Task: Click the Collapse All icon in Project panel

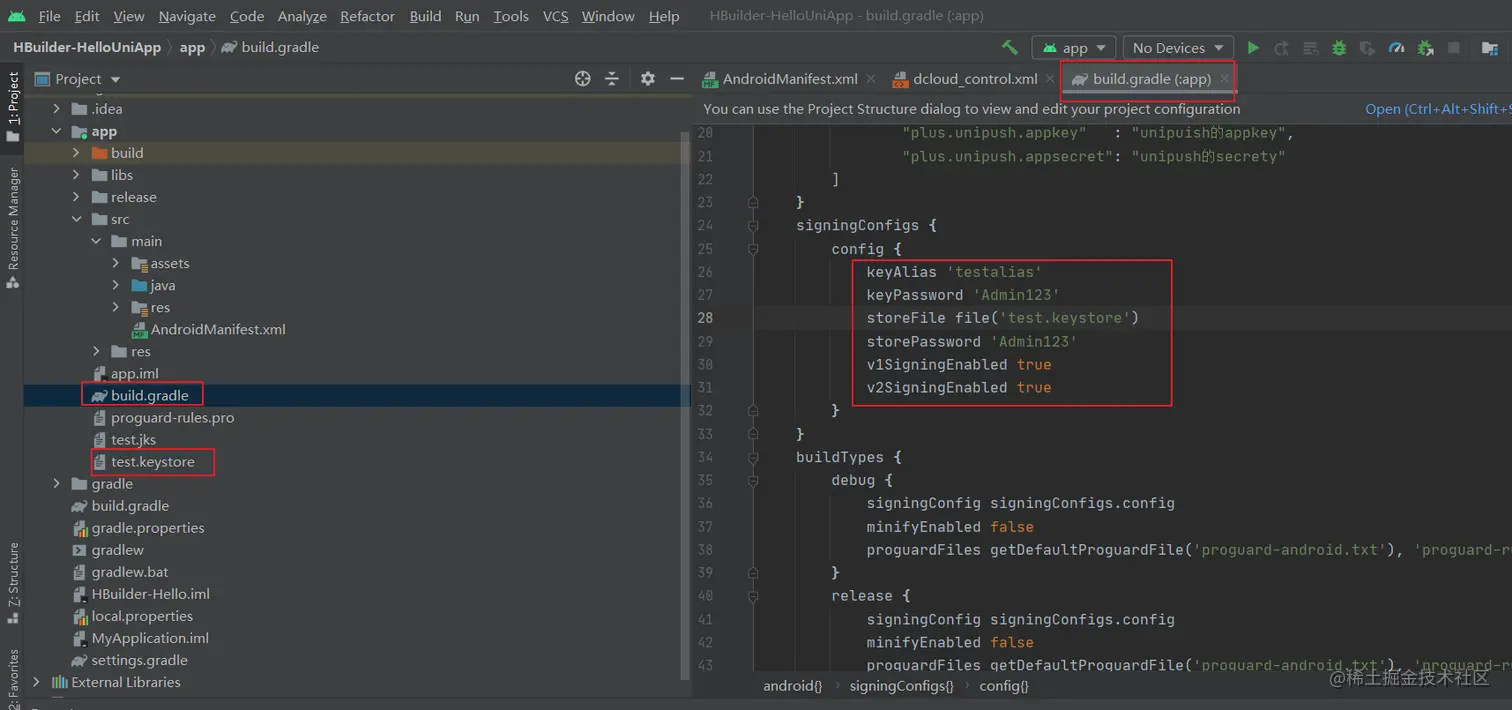Action: pos(612,78)
